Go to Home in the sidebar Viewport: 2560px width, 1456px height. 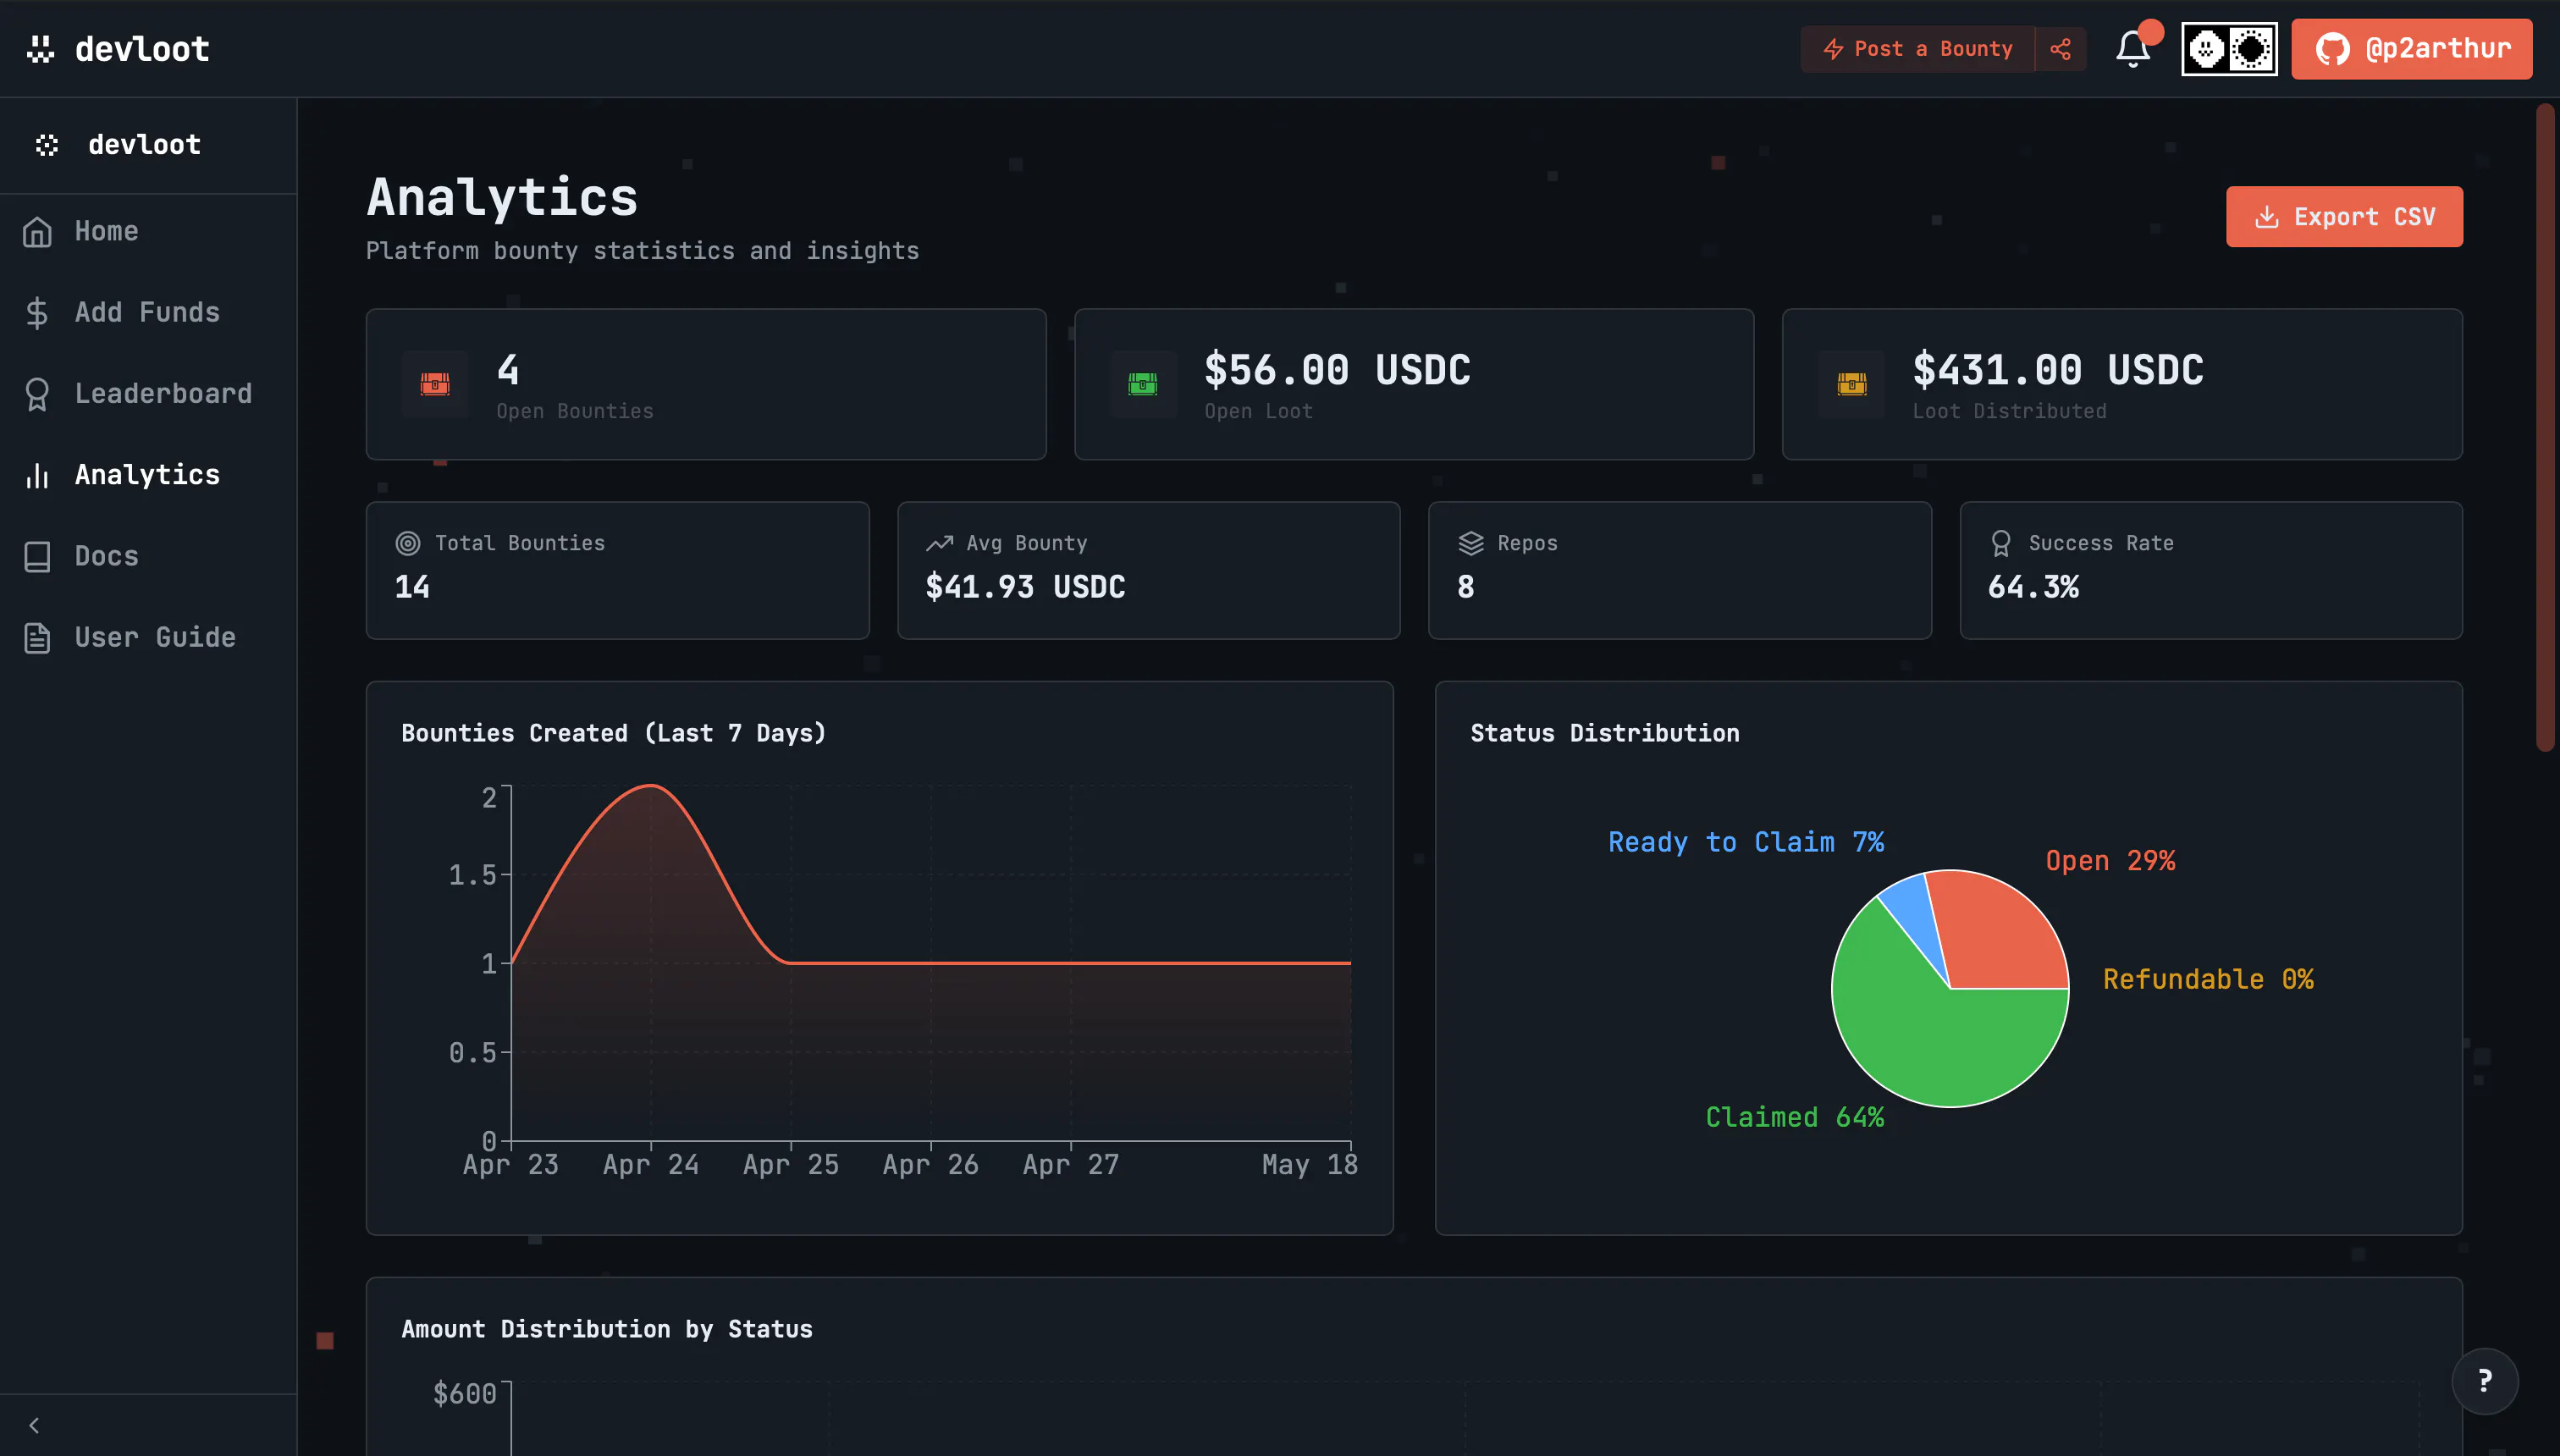(148, 231)
